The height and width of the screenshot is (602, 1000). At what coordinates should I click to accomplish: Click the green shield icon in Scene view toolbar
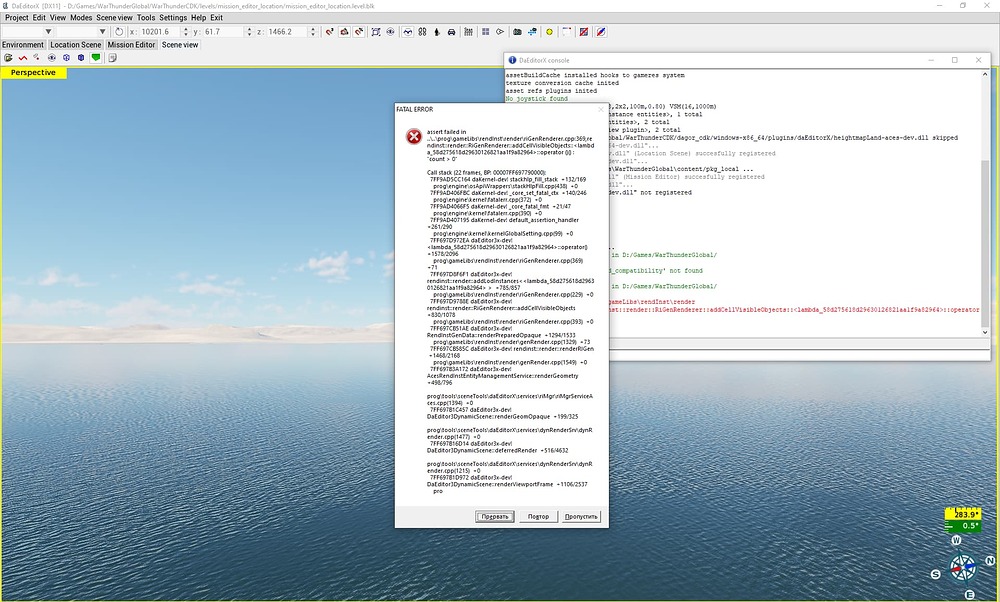(x=96, y=58)
